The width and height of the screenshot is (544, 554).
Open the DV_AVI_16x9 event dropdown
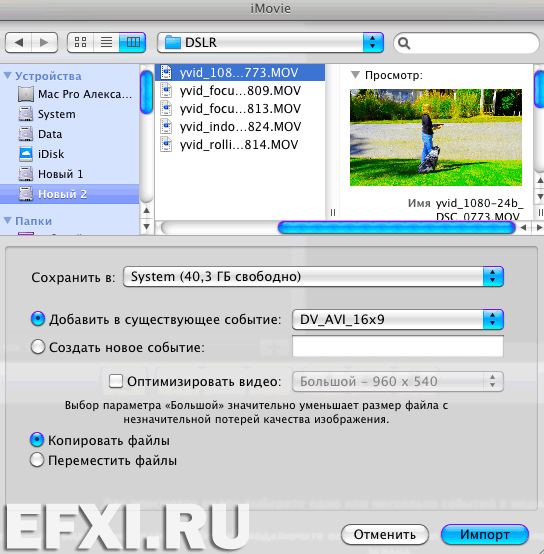pyautogui.click(x=398, y=319)
